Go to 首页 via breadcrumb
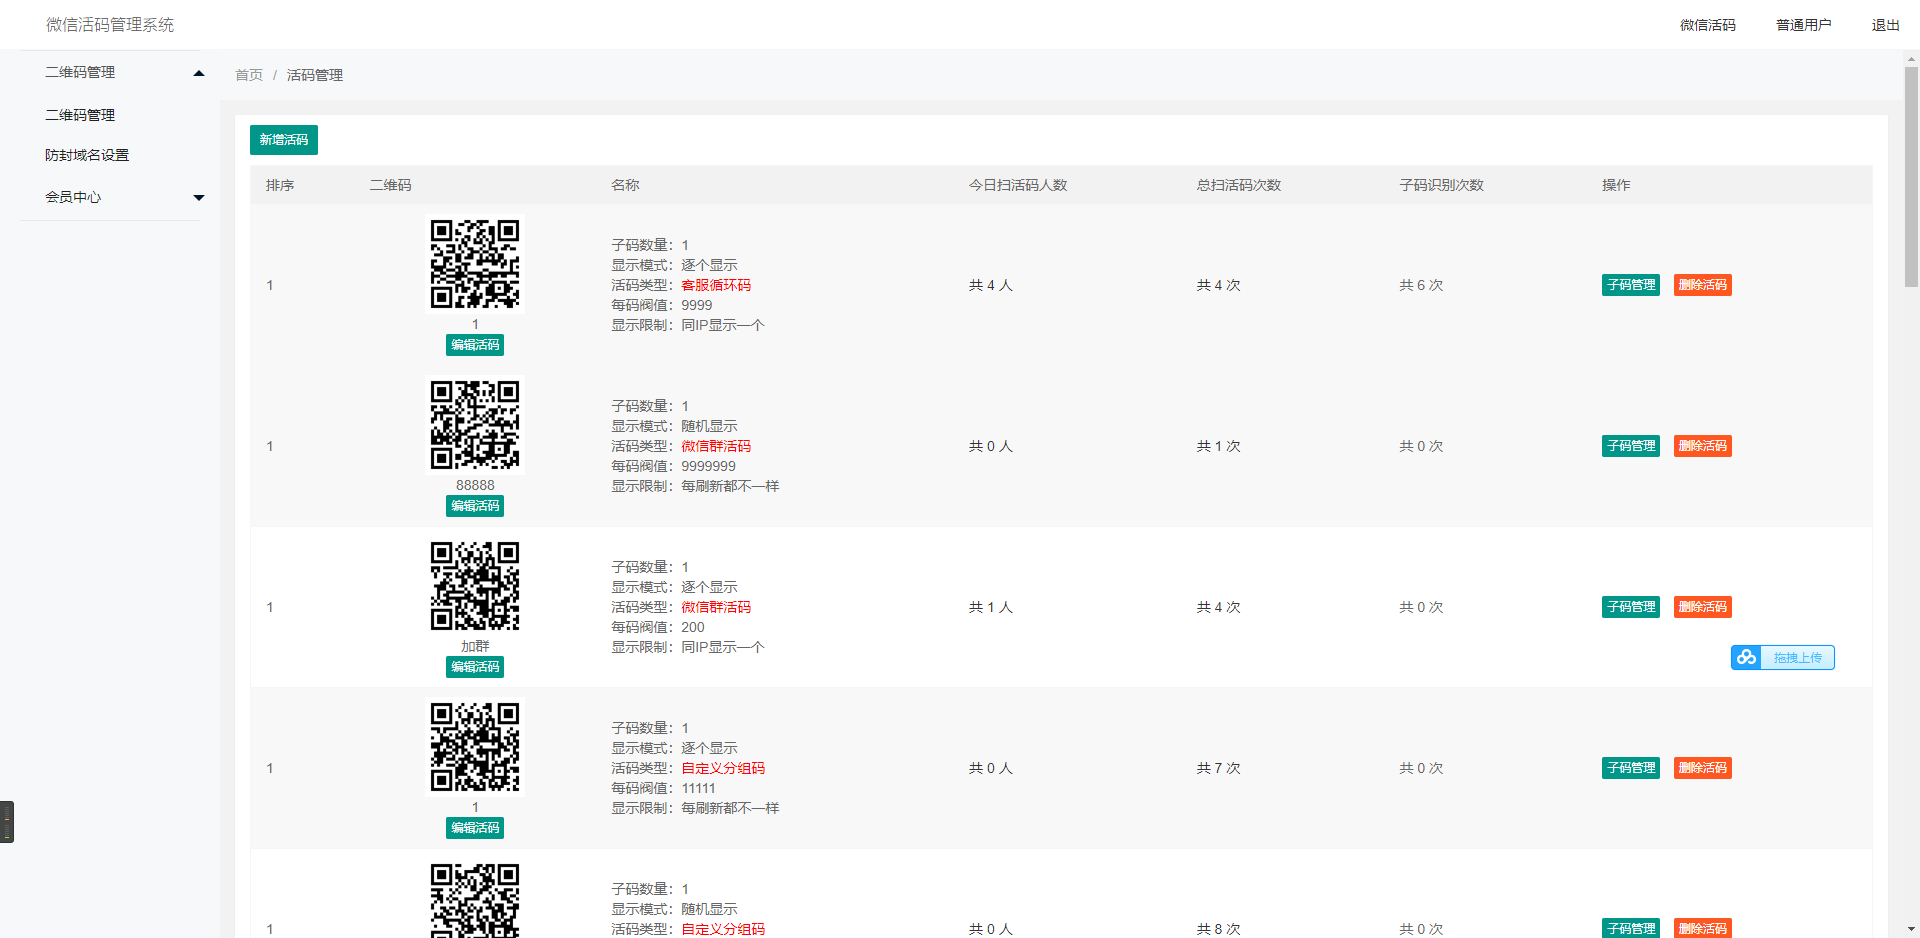This screenshot has height=938, width=1920. point(249,75)
